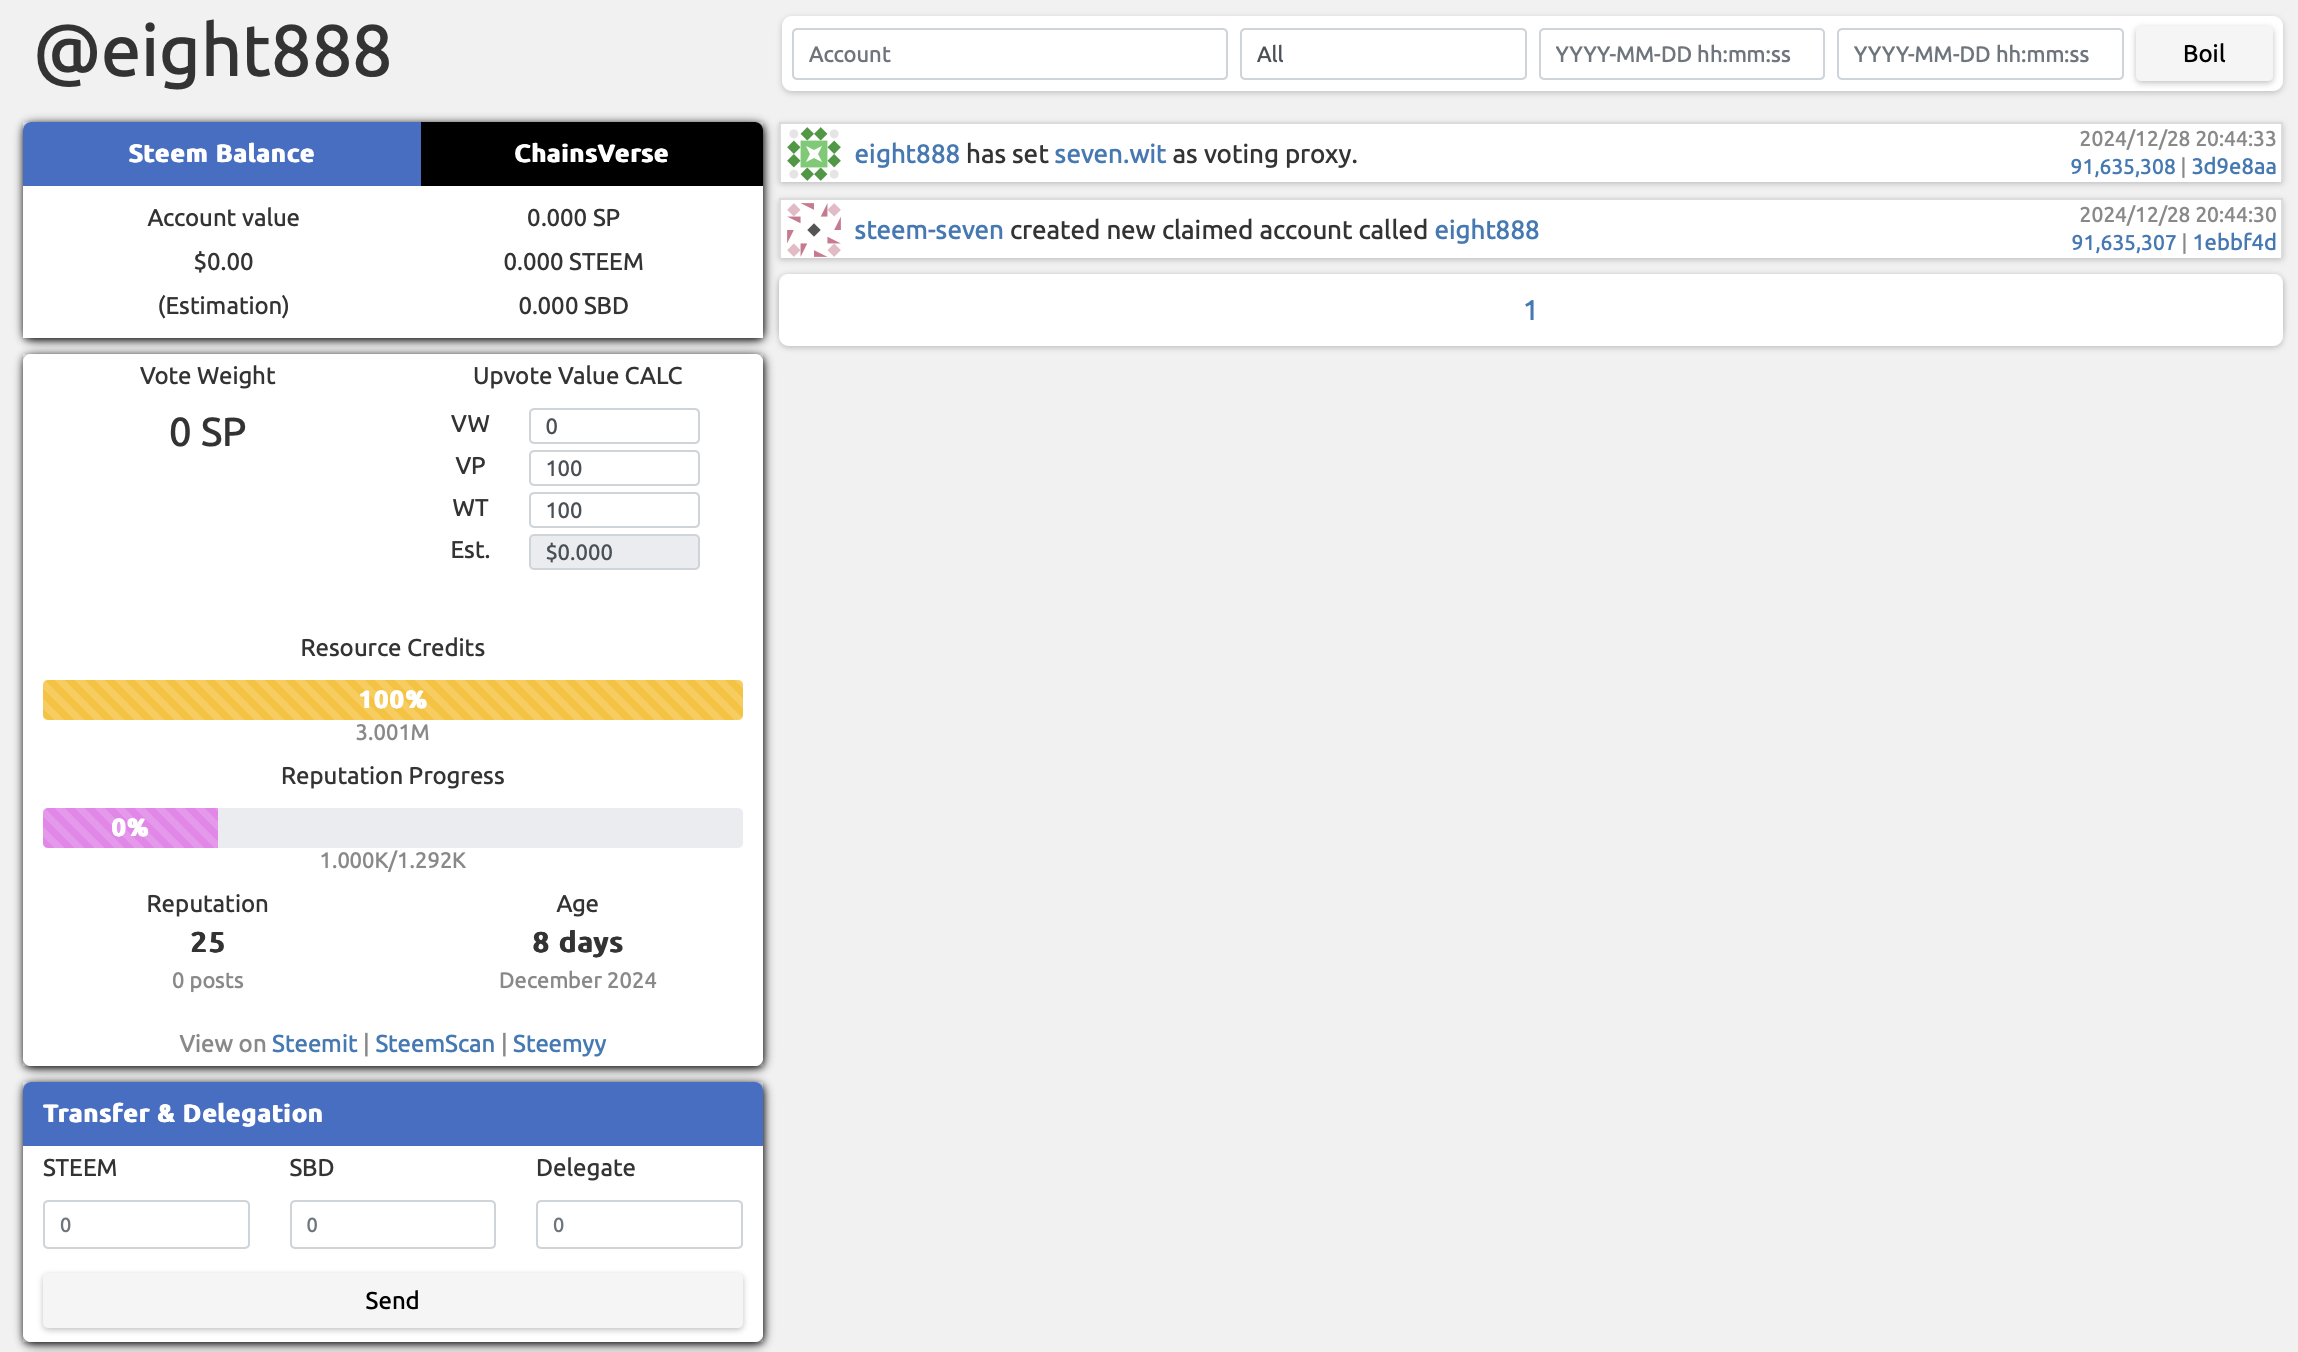
Task: View account on SteemScan
Action: coord(434,1043)
